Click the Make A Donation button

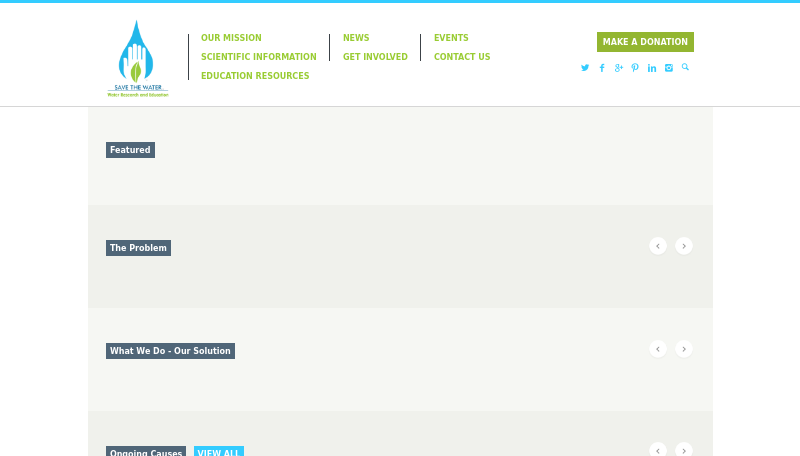pos(645,42)
